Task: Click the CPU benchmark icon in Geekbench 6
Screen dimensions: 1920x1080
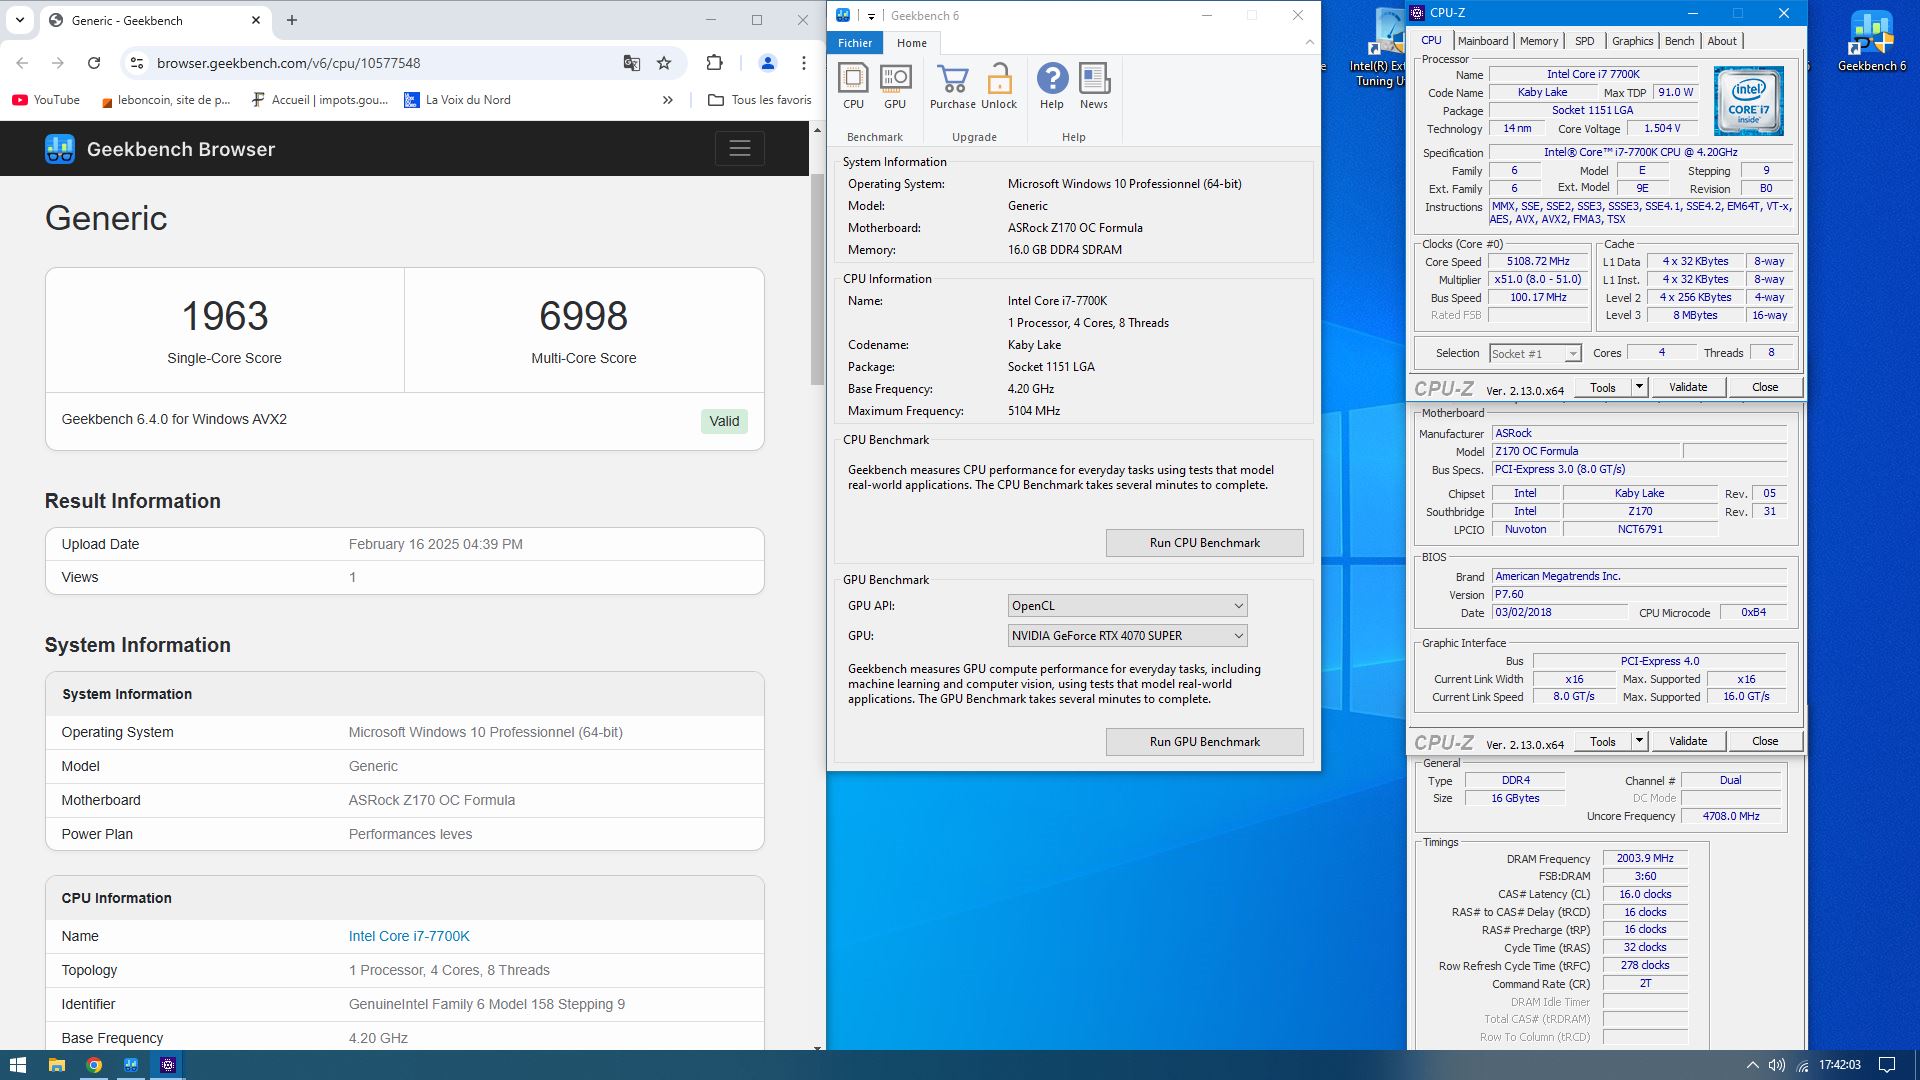Action: pyautogui.click(x=853, y=86)
